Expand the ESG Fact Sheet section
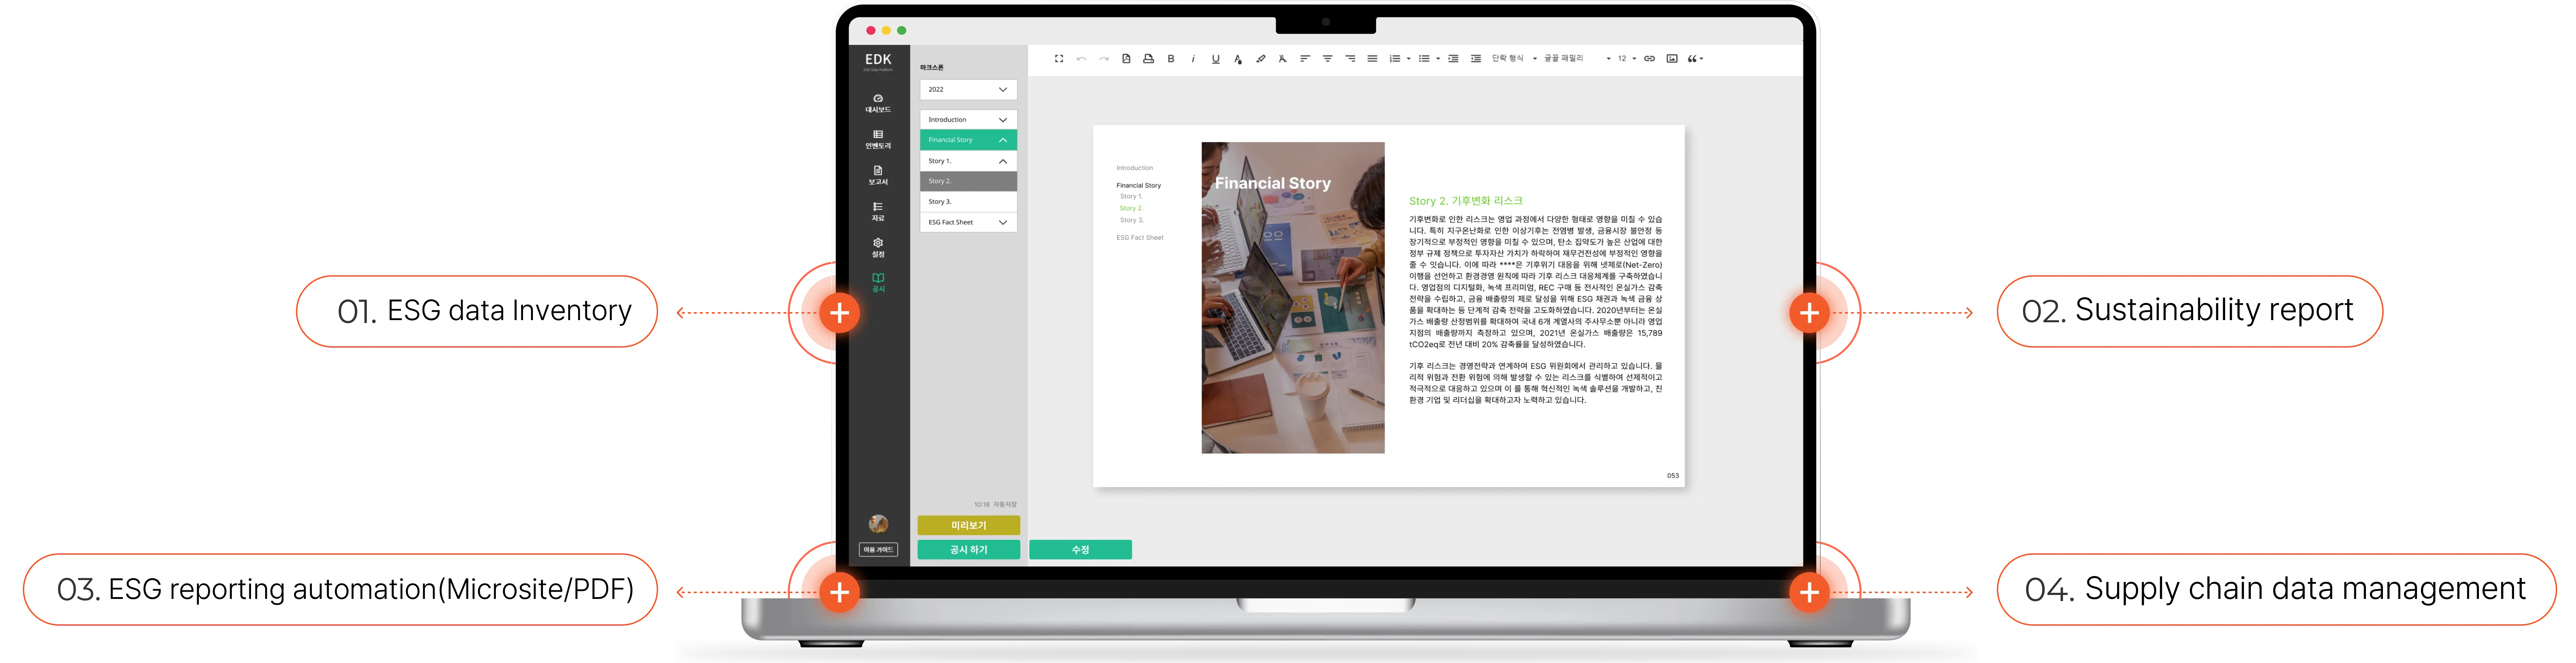2576x663 pixels. pos(968,222)
